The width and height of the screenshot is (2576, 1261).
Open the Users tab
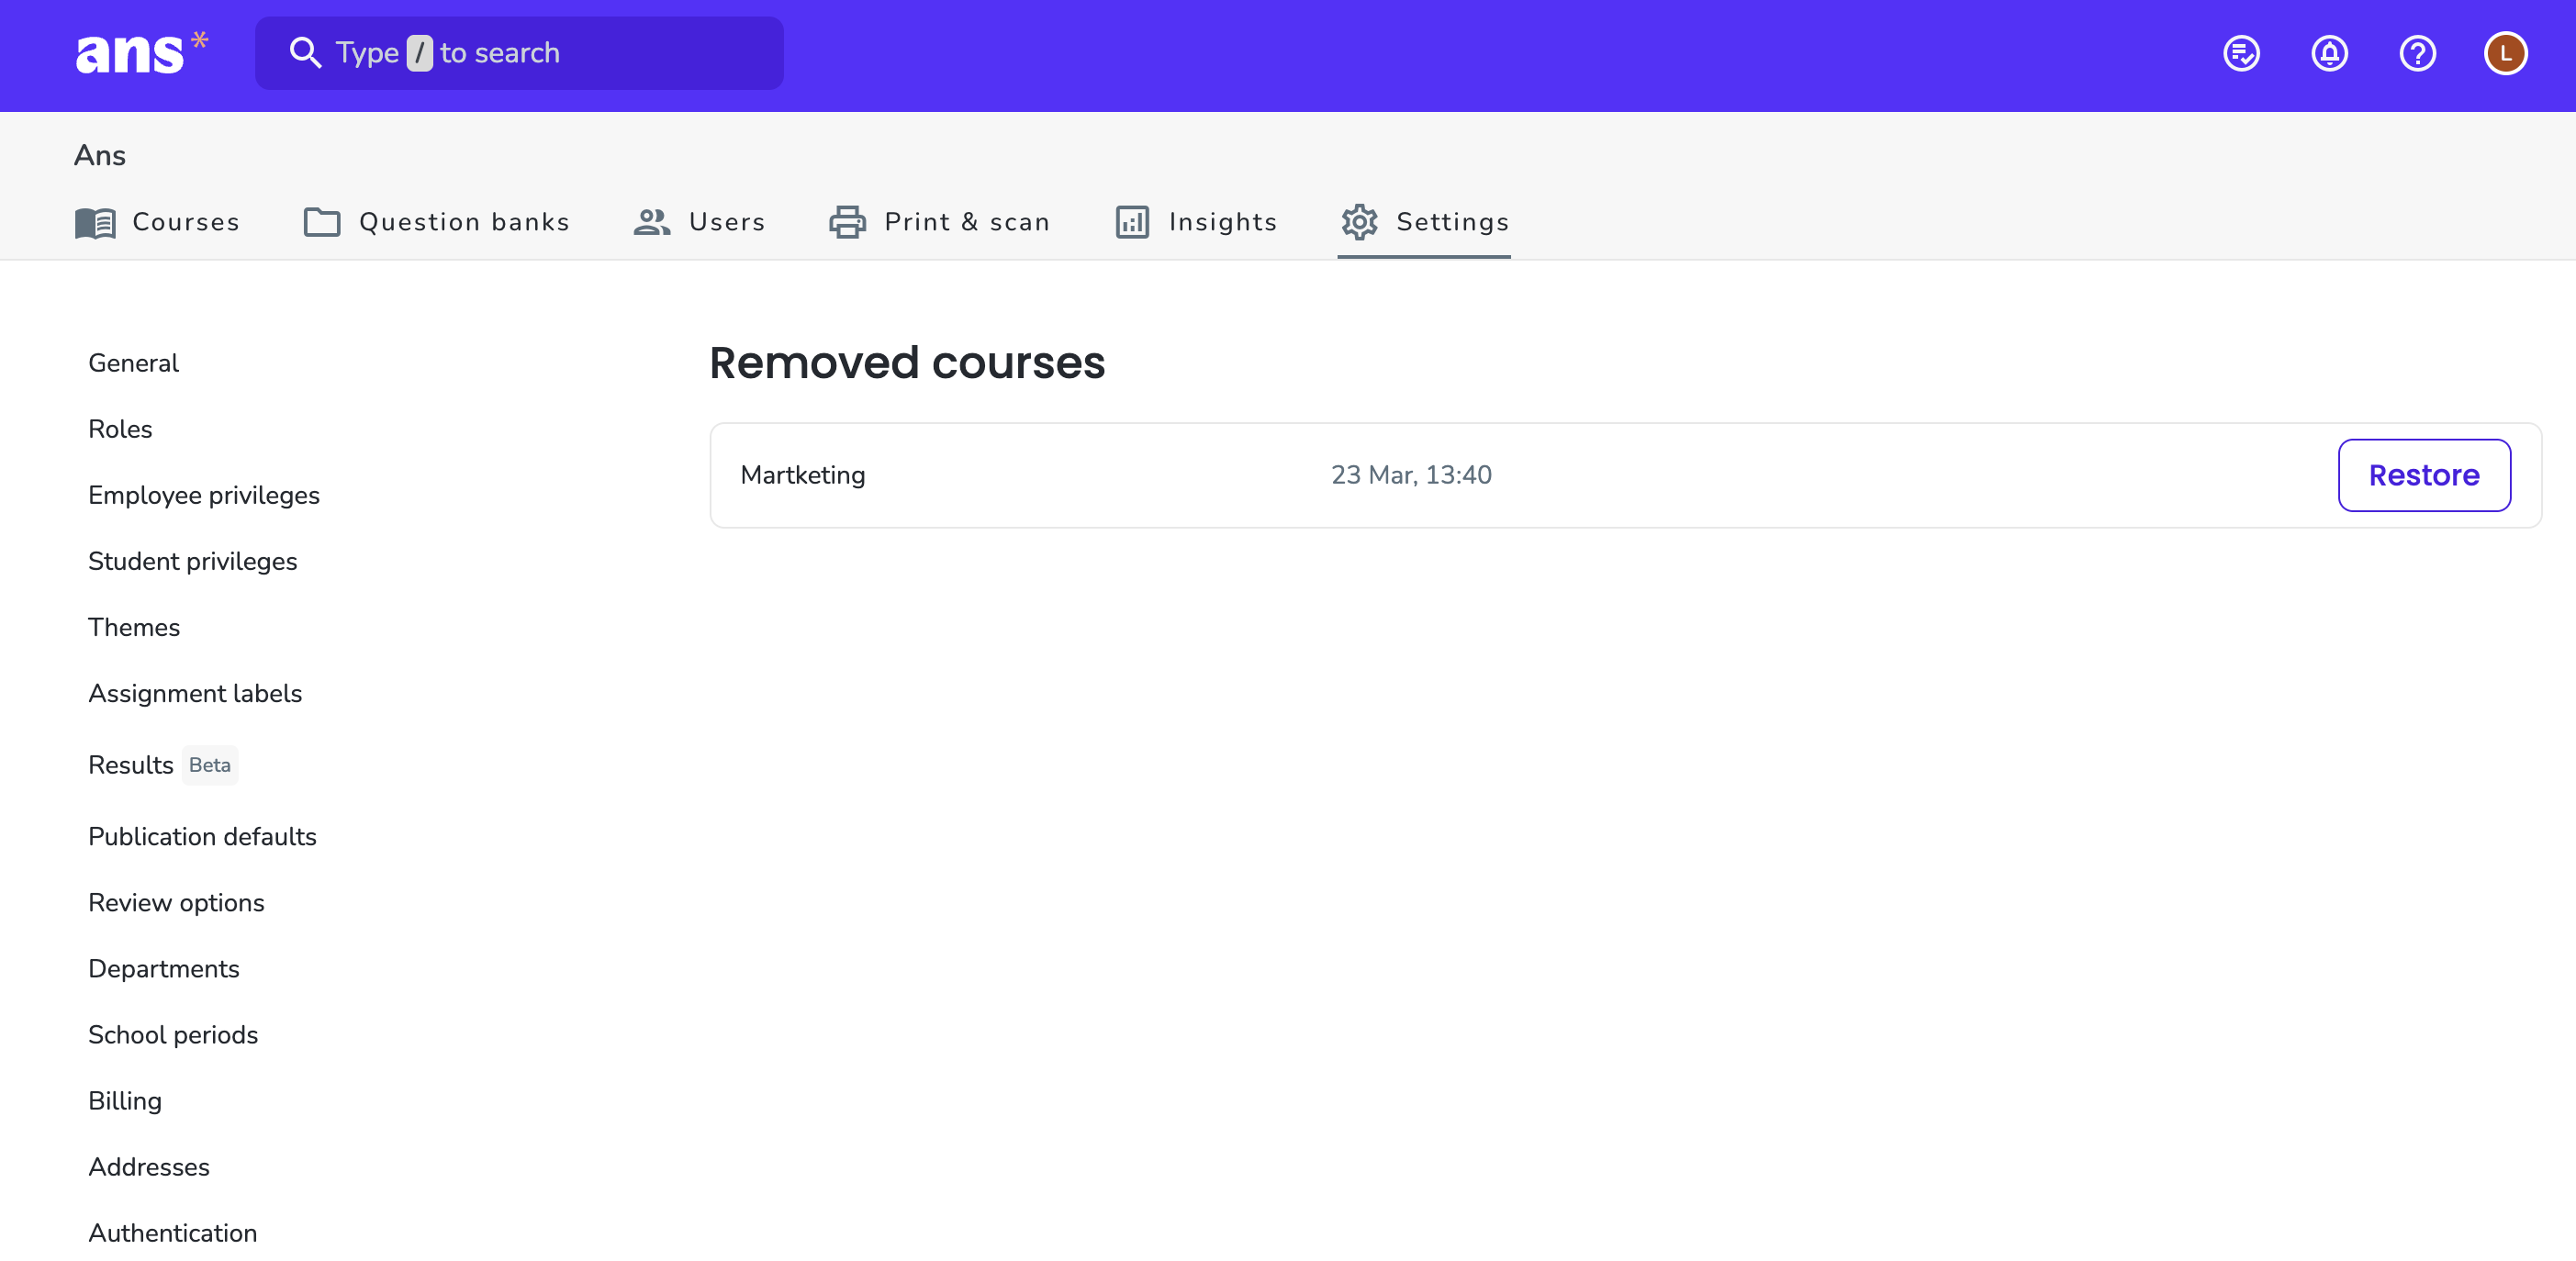tap(699, 222)
